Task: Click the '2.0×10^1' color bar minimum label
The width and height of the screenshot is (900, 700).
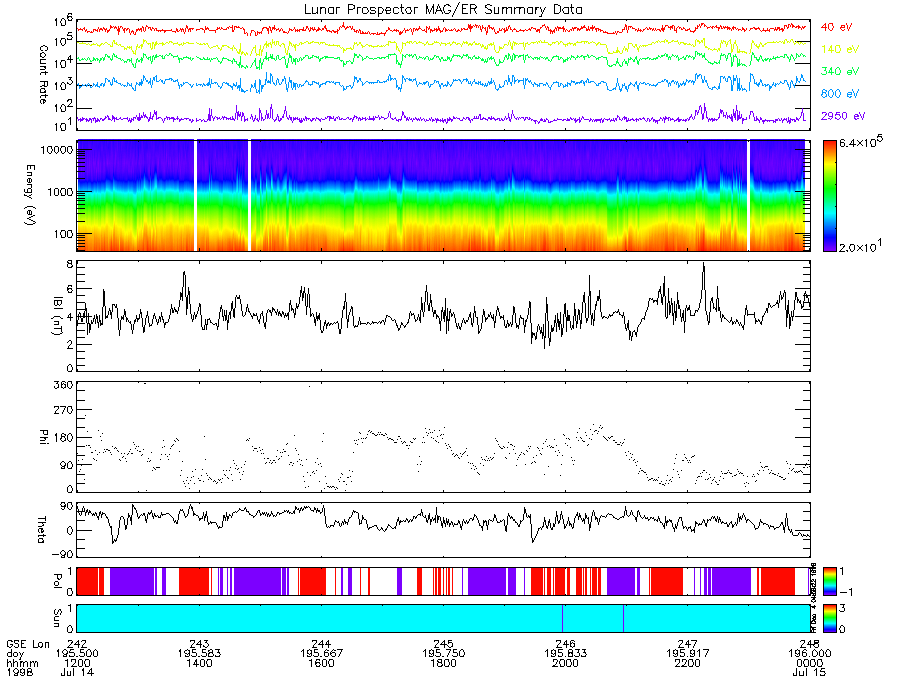Action: click(860, 247)
